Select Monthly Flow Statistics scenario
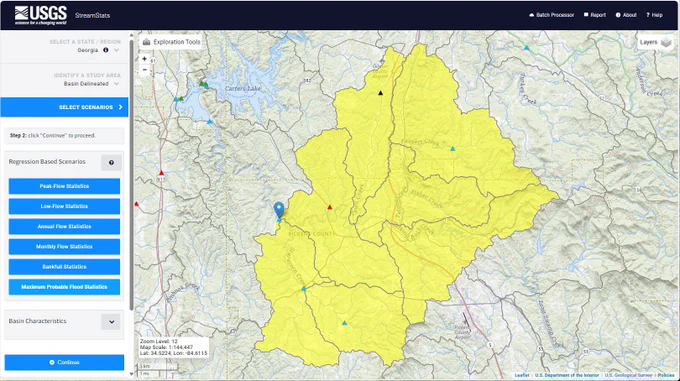The height and width of the screenshot is (381, 680). [64, 247]
